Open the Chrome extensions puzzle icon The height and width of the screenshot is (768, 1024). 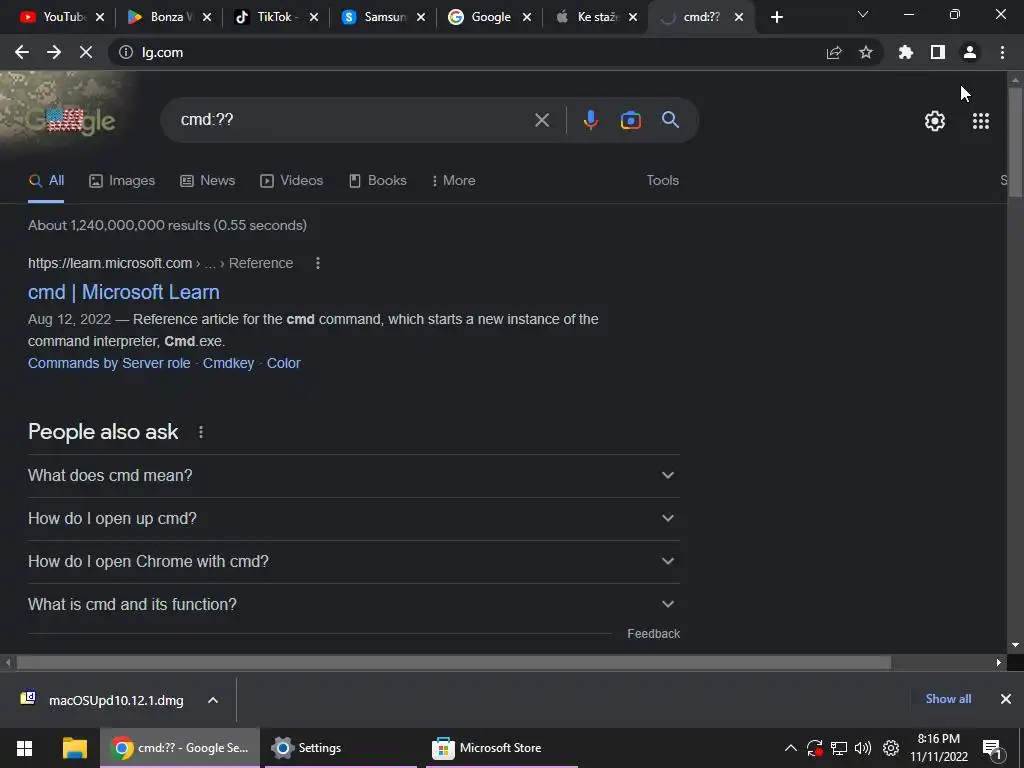click(906, 52)
